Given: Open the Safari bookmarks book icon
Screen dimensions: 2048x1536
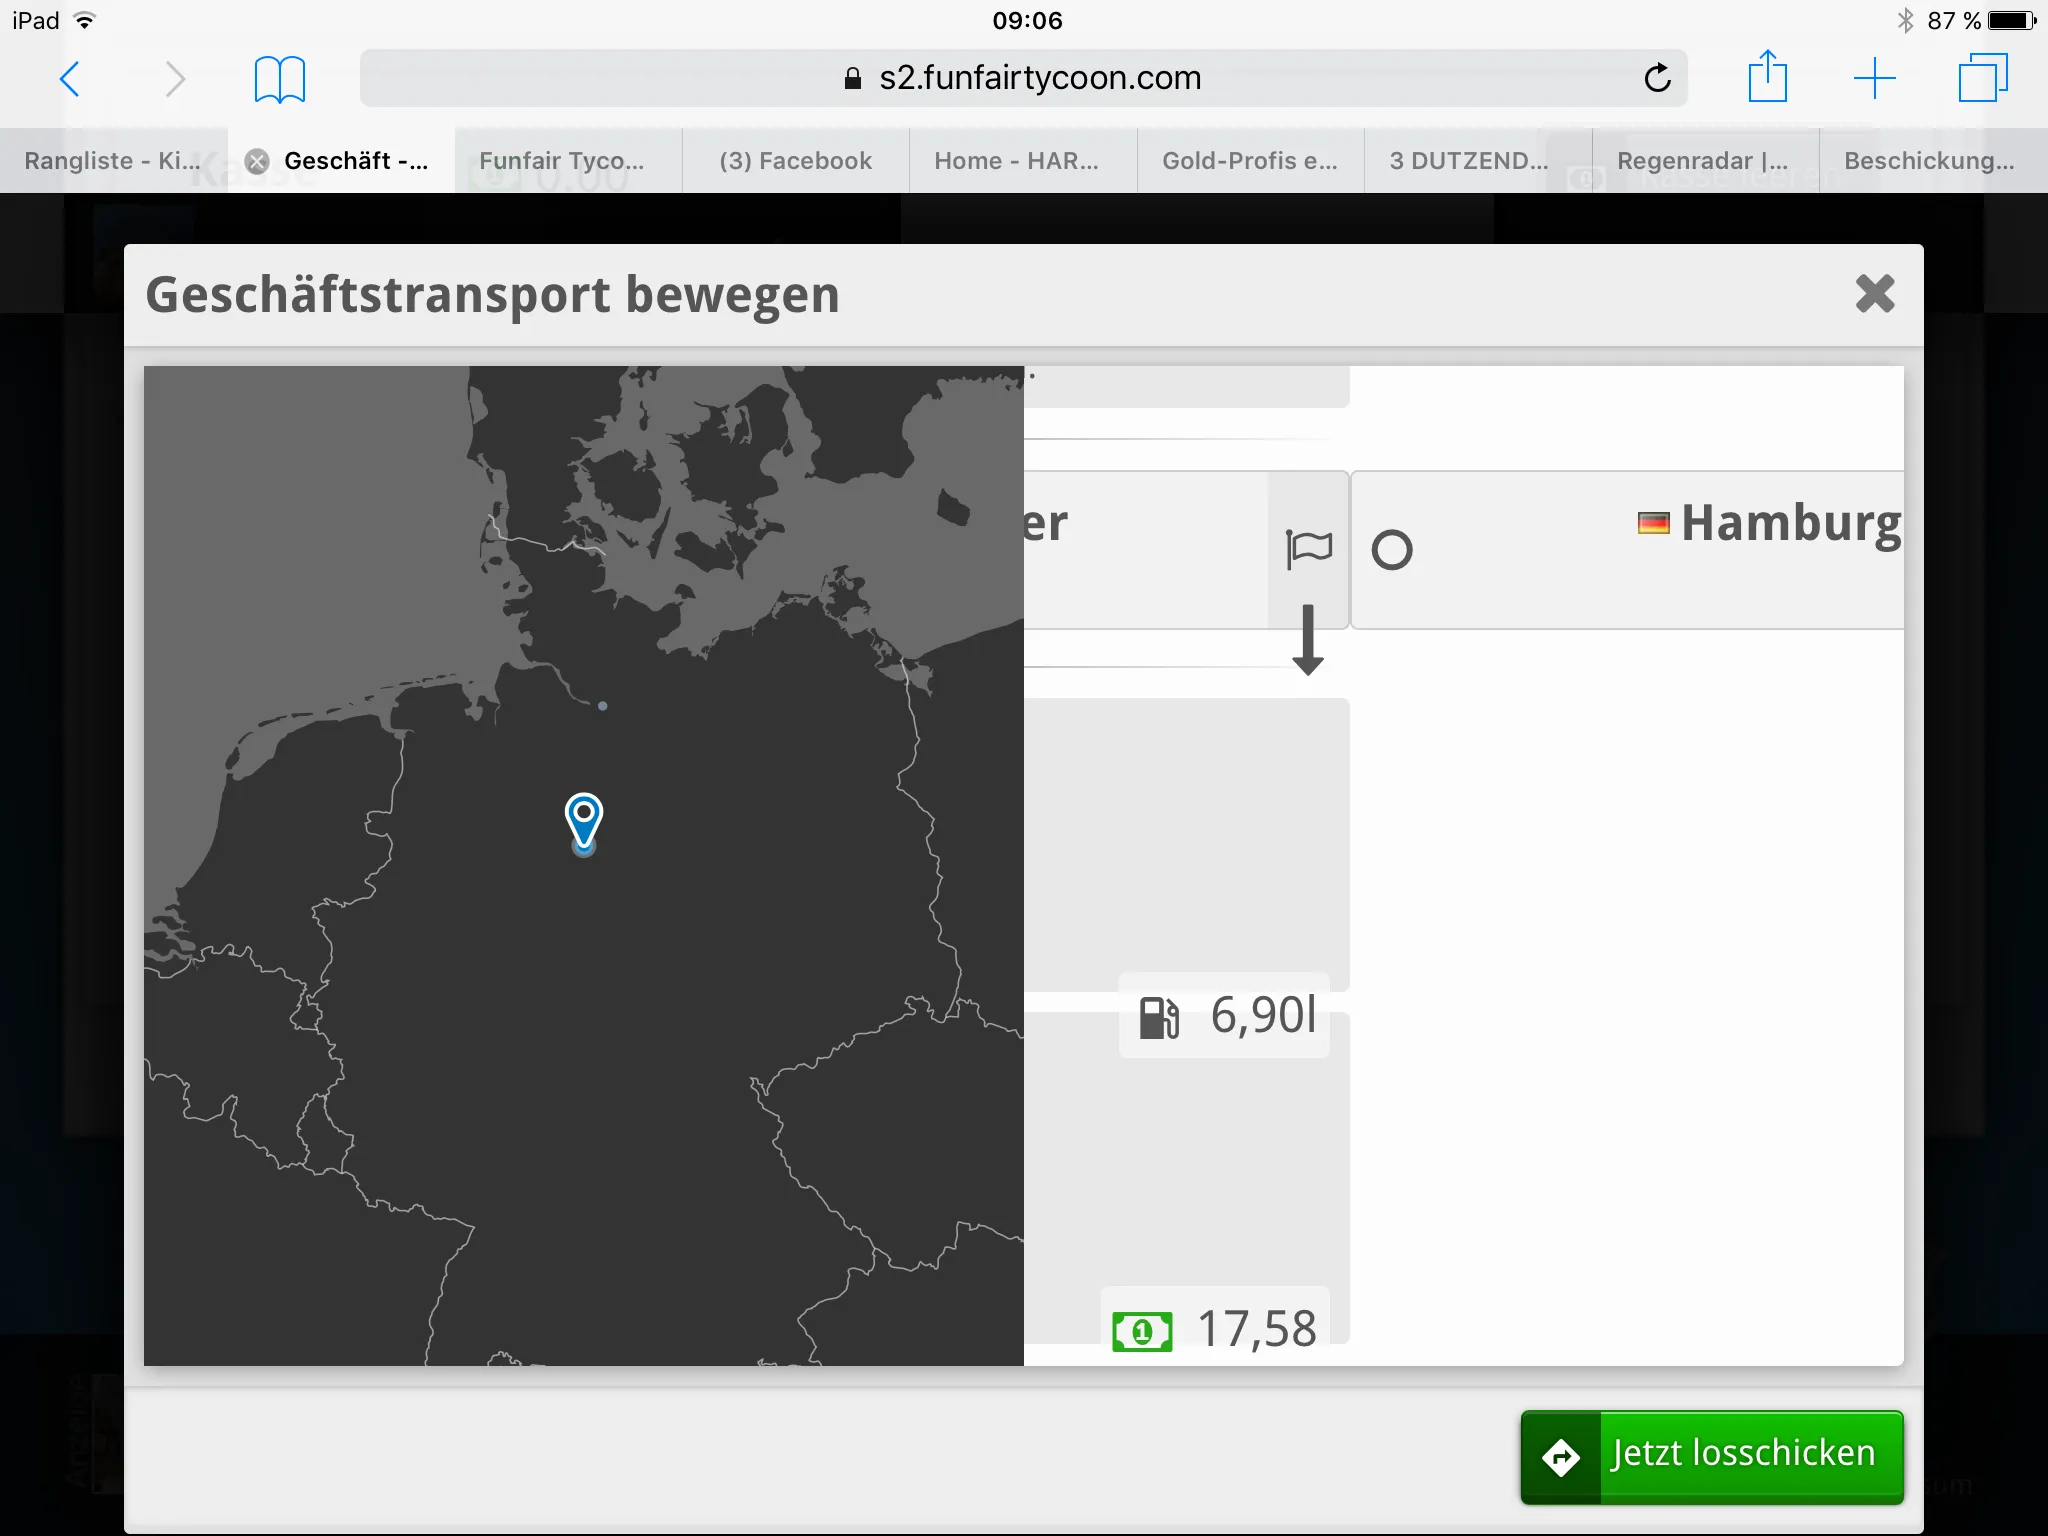Looking at the screenshot, I should (x=279, y=79).
